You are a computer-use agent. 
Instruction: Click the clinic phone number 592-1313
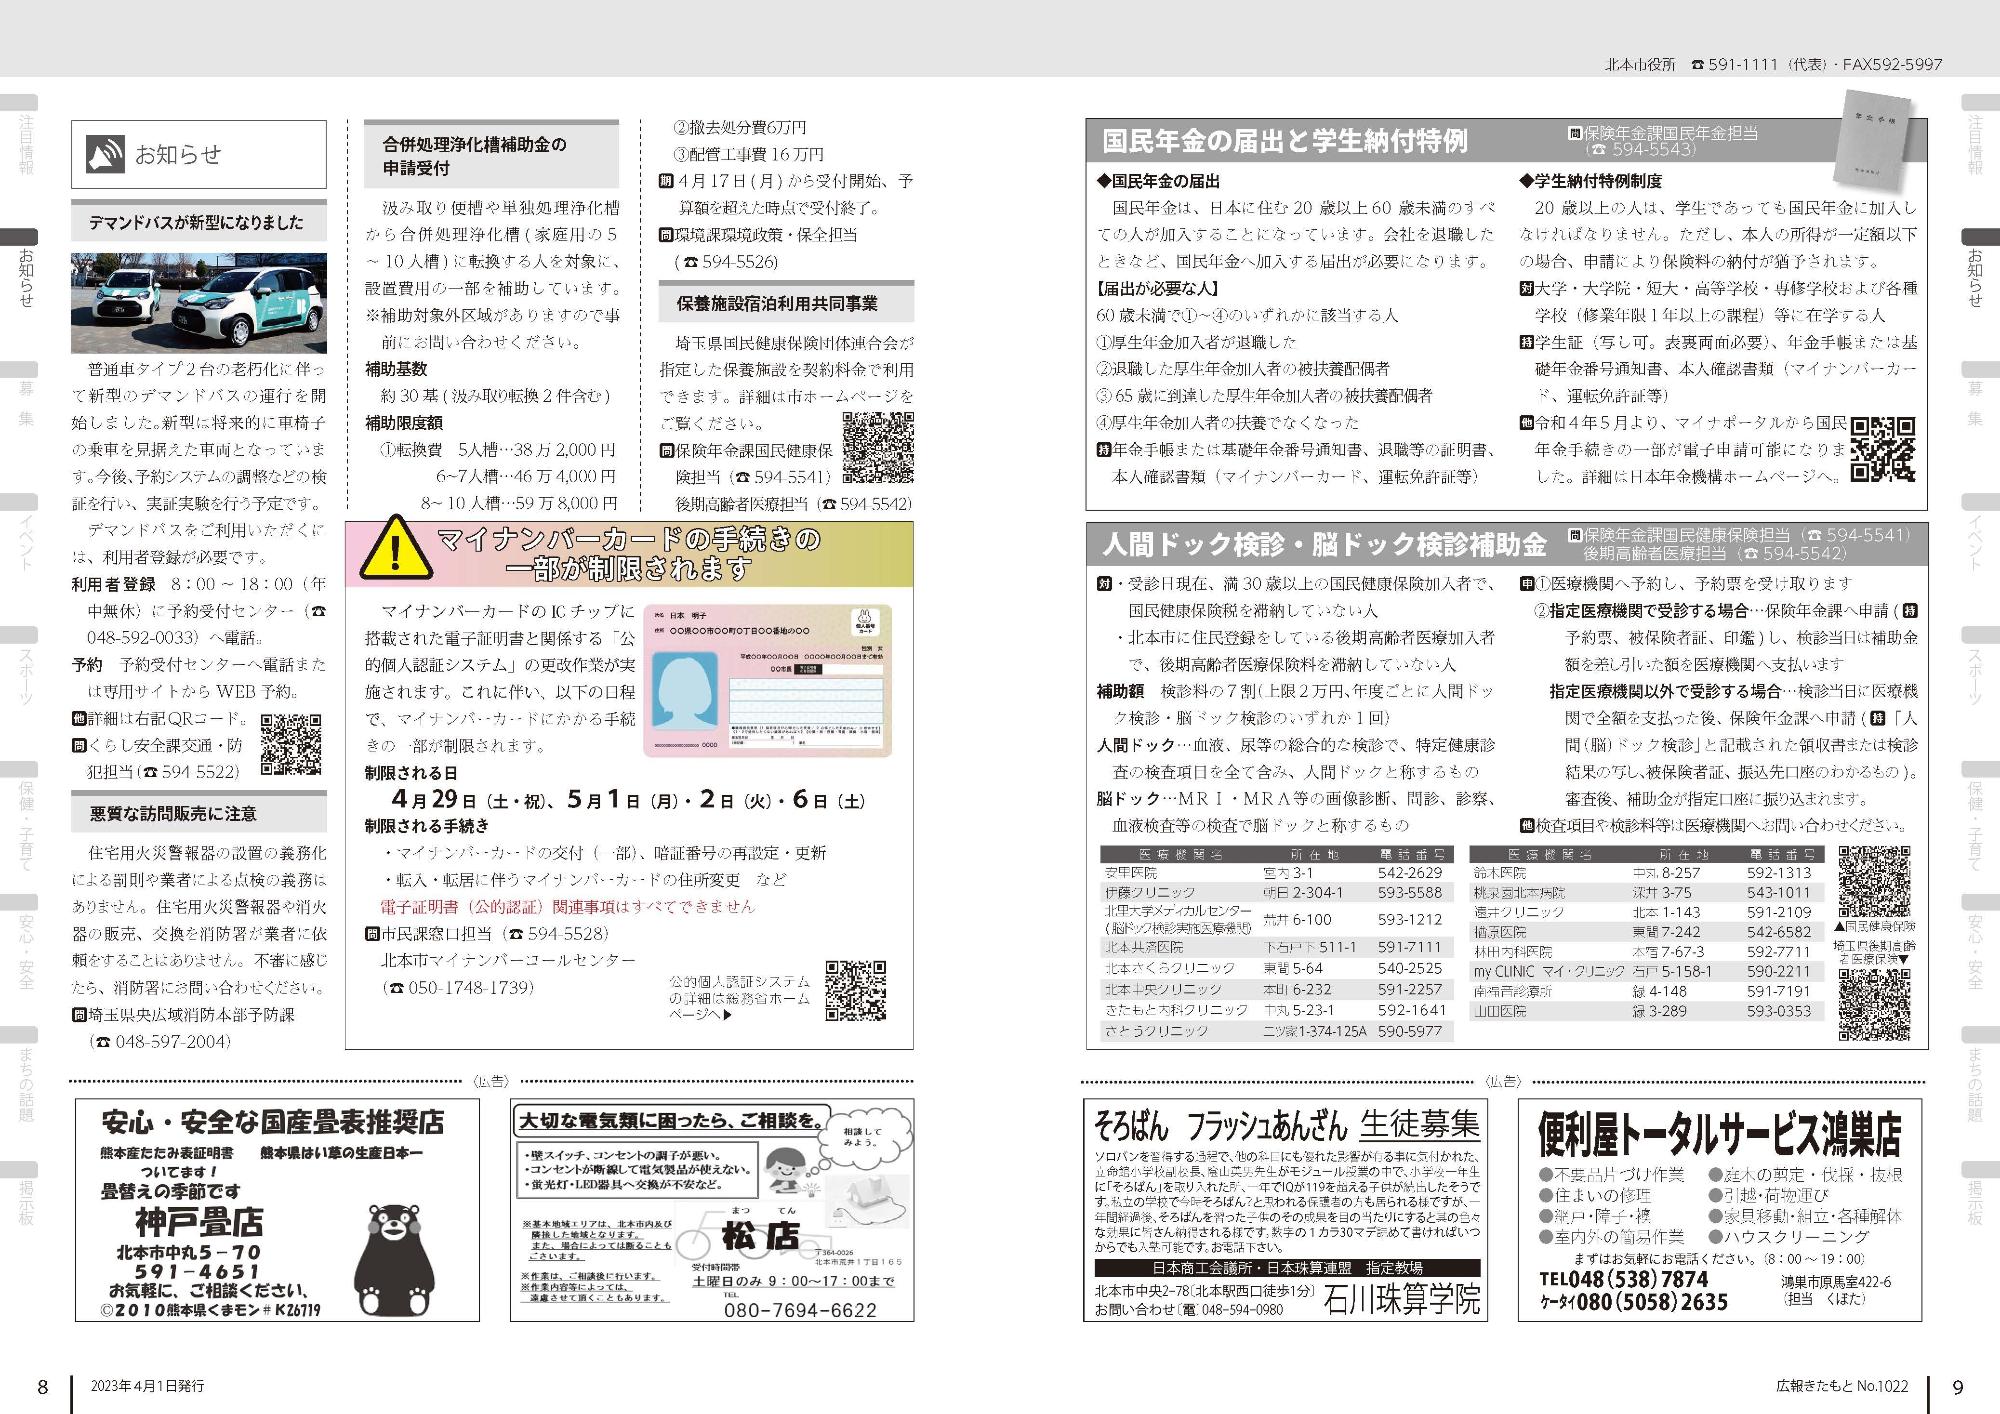(1779, 873)
